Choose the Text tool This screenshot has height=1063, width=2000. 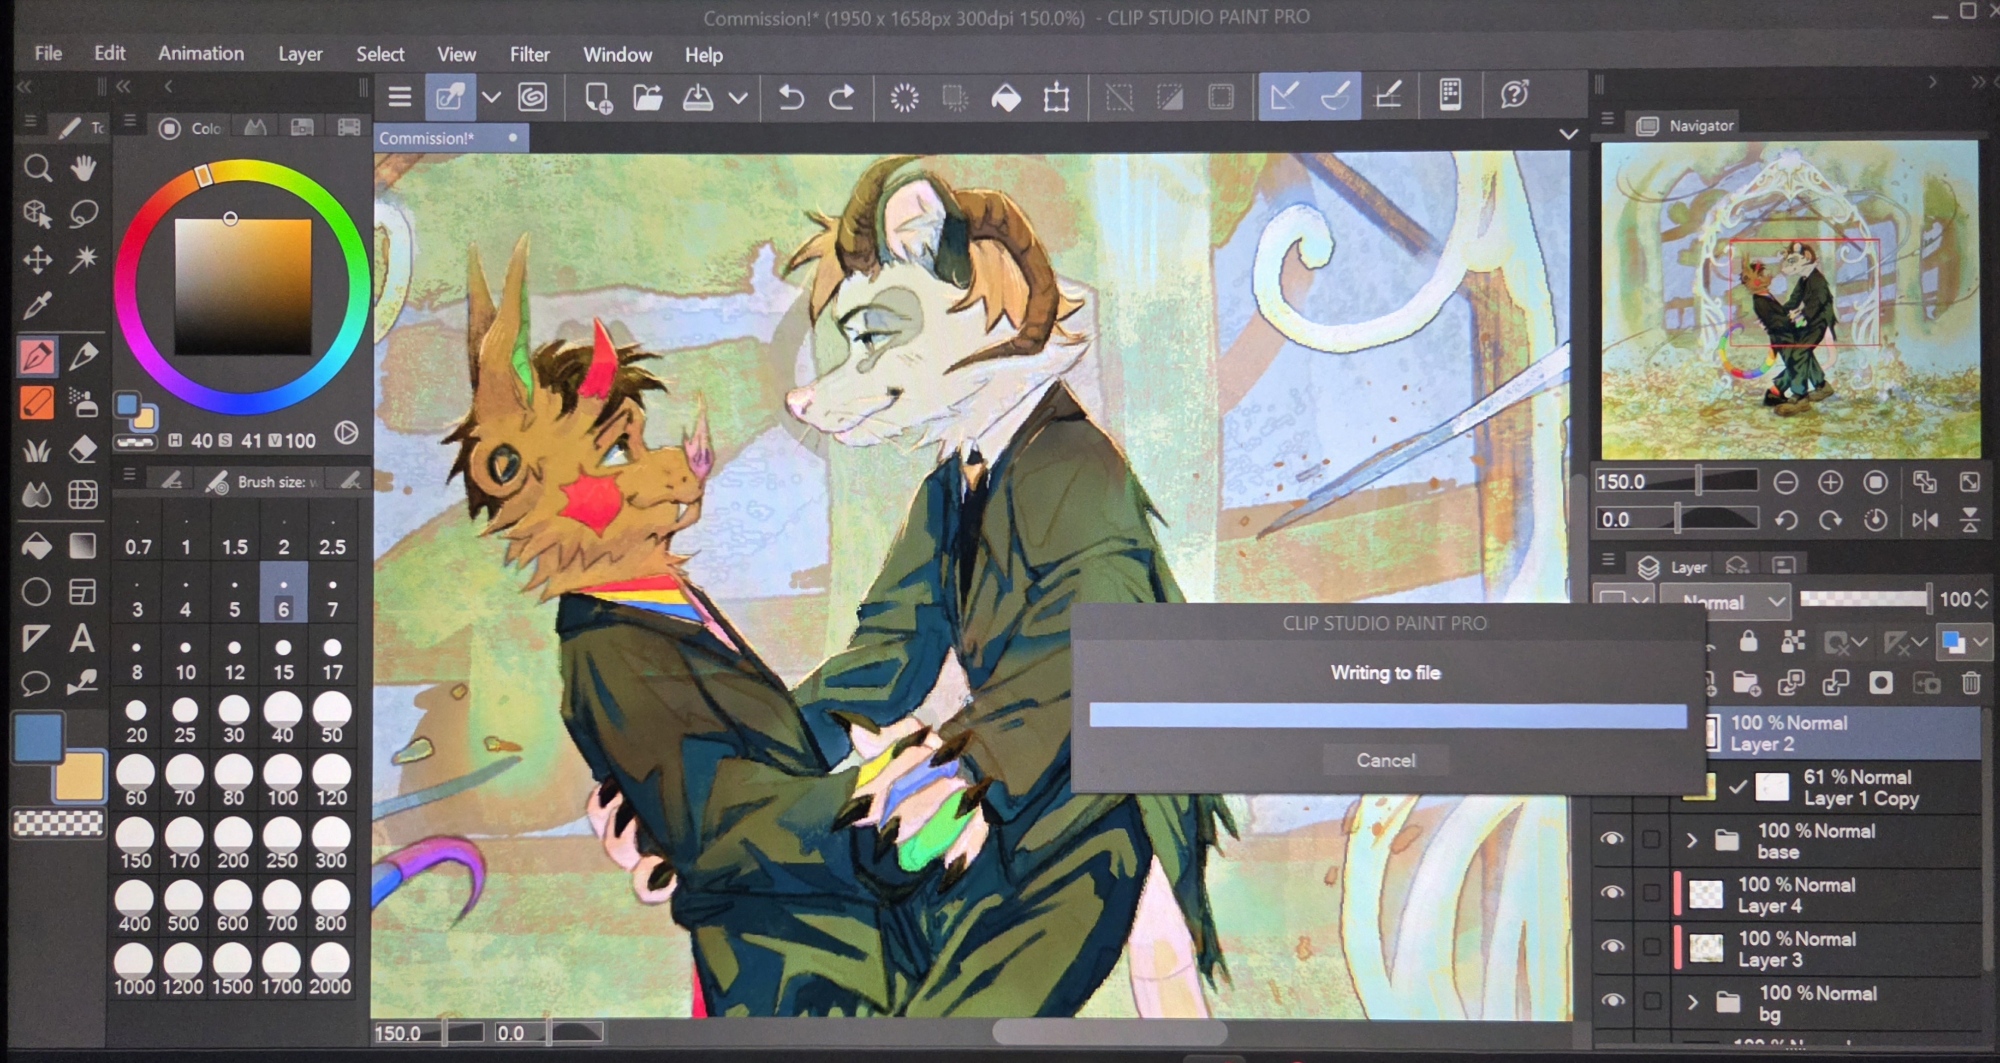[x=83, y=638]
